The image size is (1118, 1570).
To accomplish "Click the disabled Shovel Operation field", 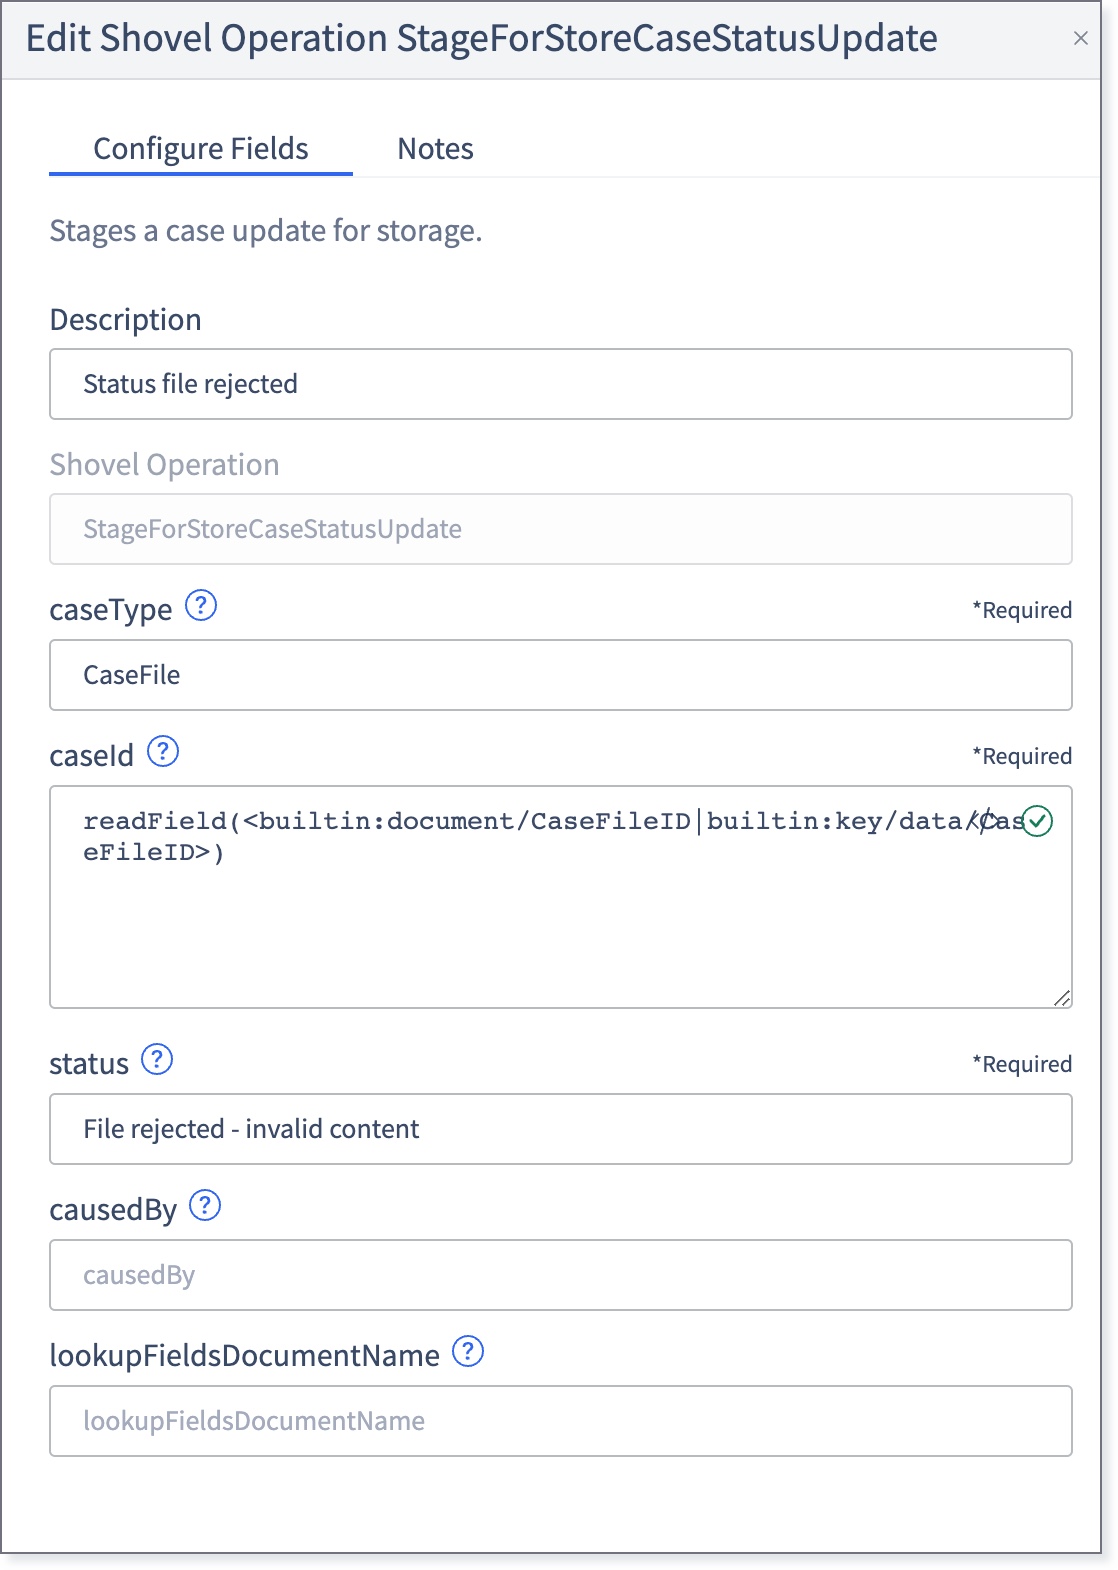I will coord(561,529).
